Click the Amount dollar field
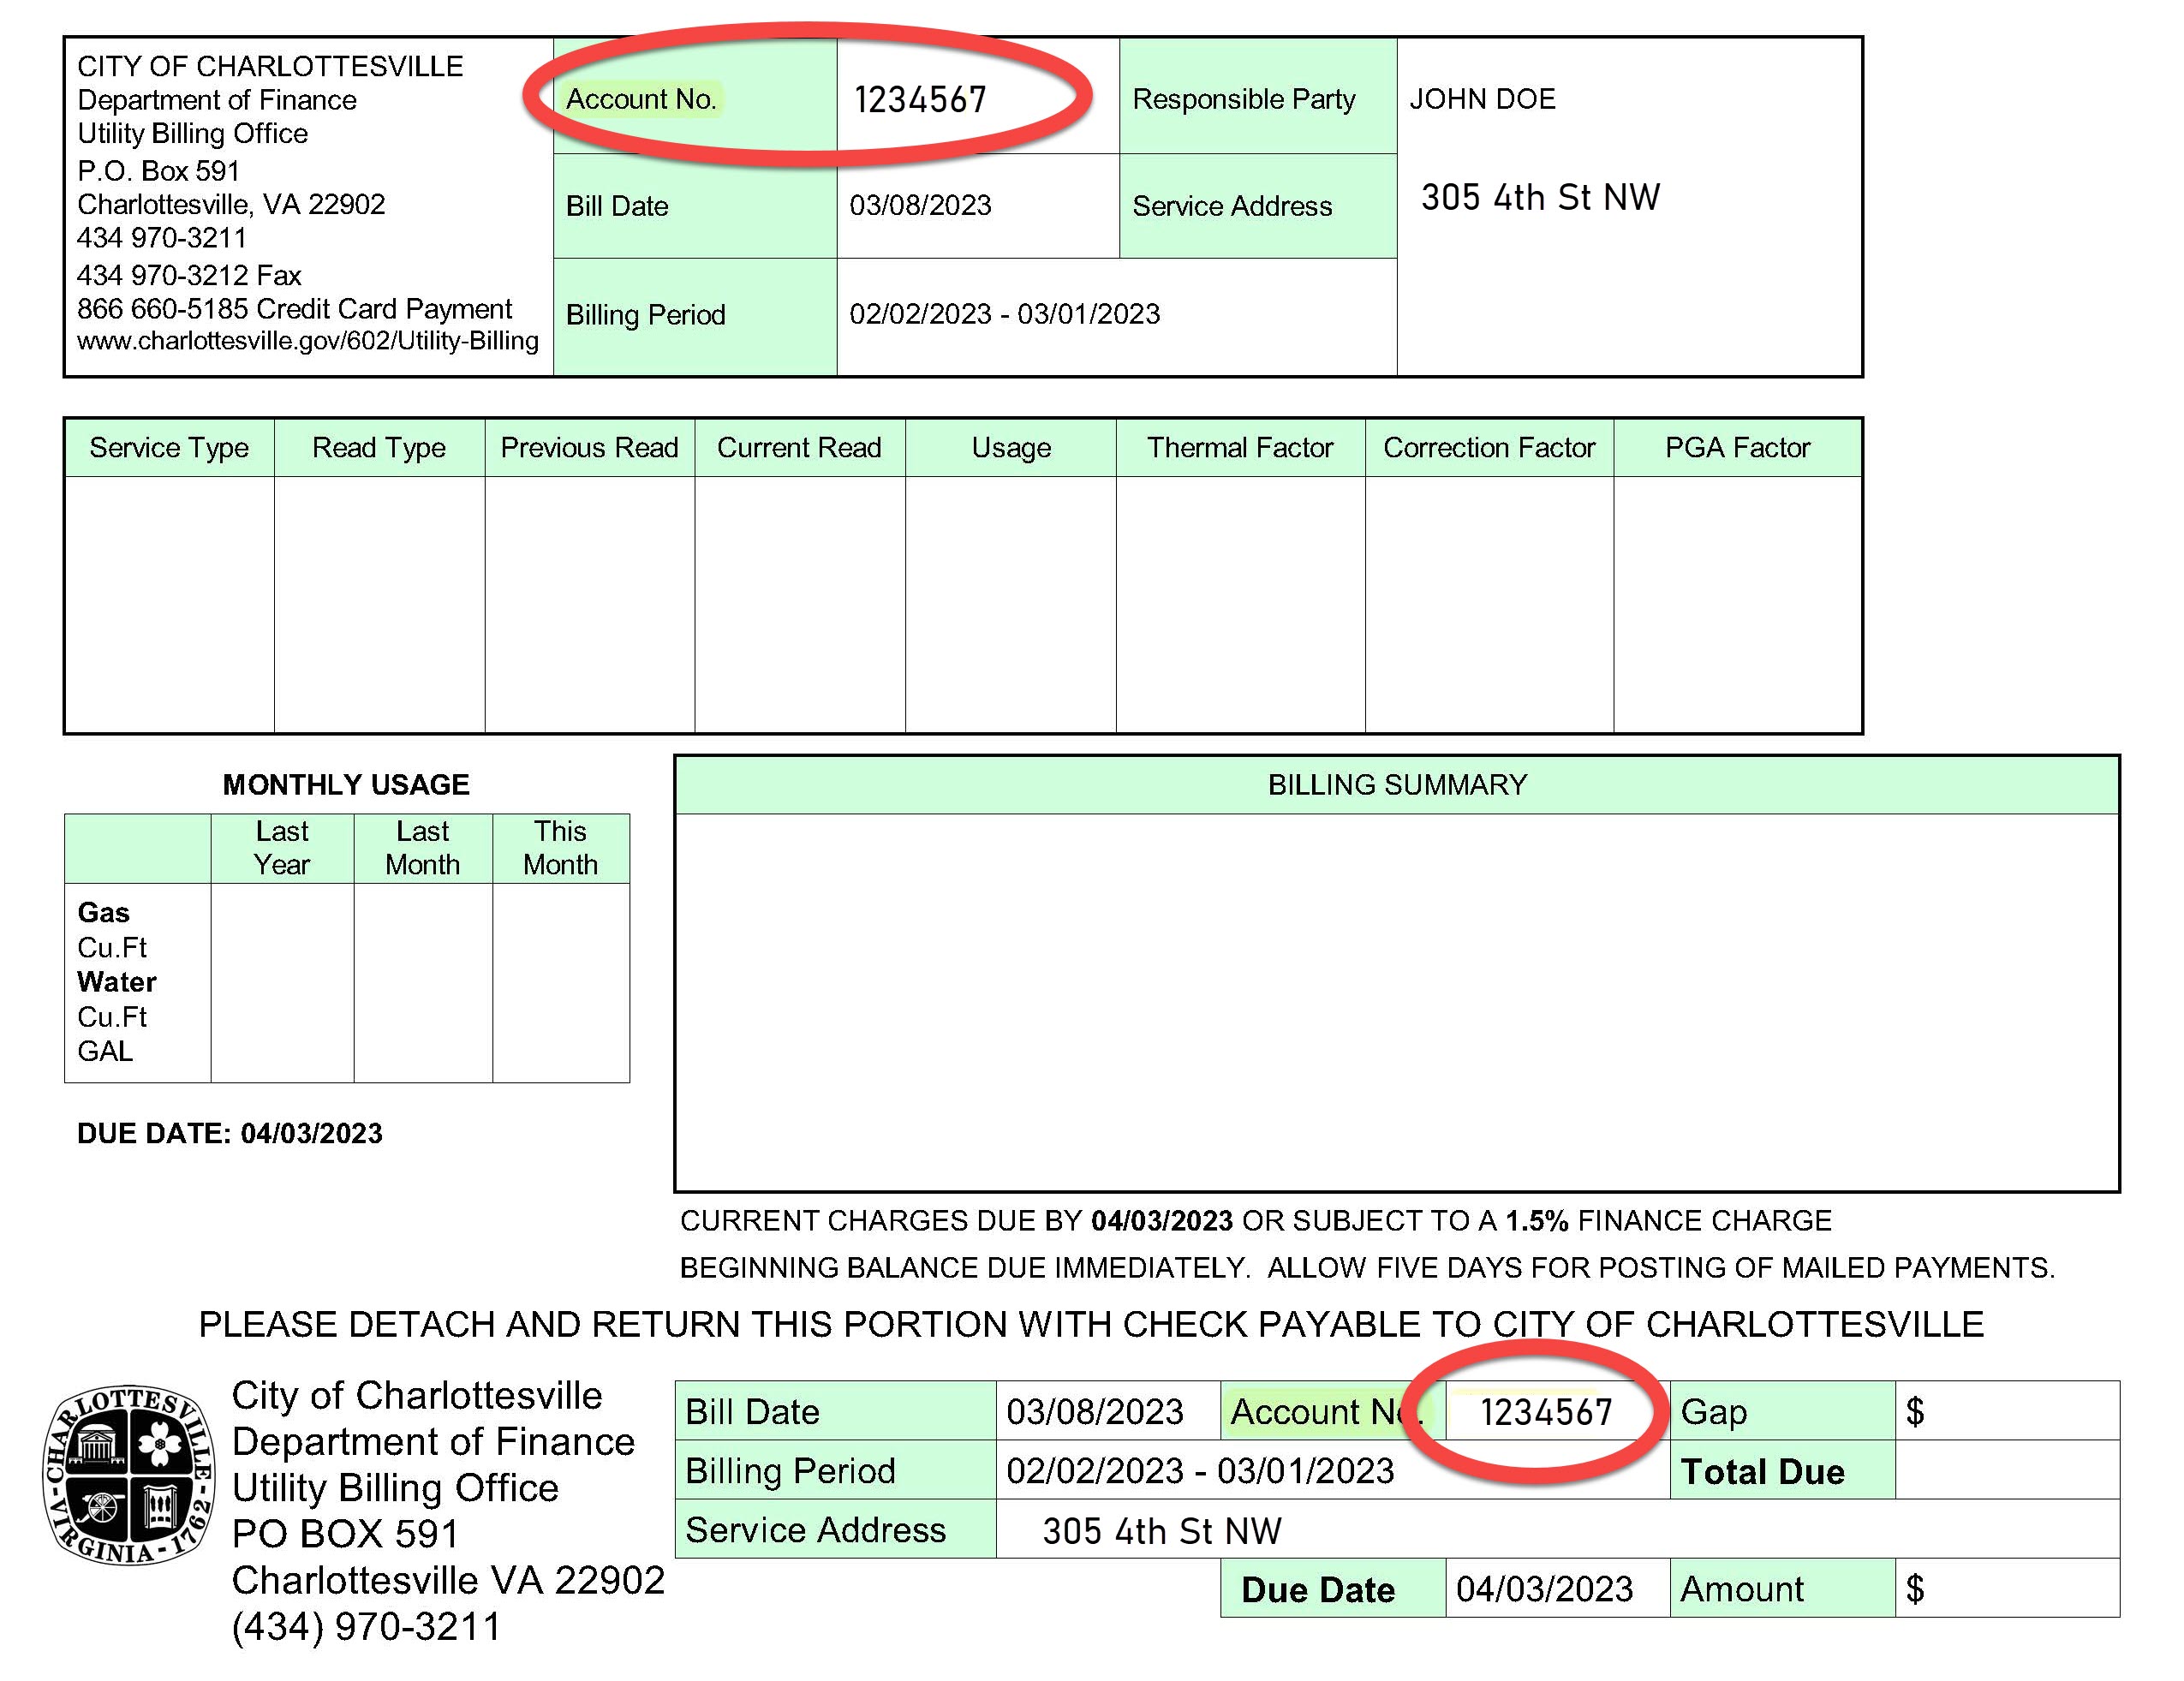The width and height of the screenshot is (2184, 1681). coord(2007,1588)
